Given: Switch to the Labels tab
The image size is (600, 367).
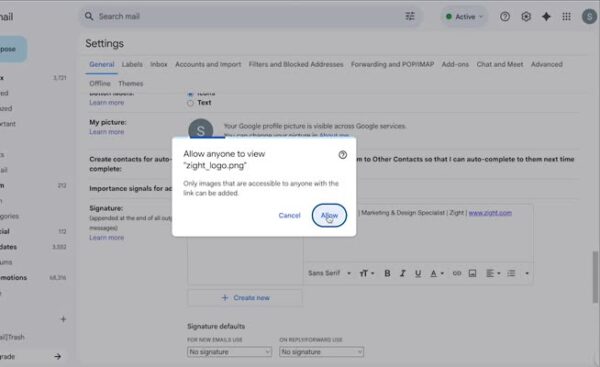Looking at the screenshot, I should click(132, 64).
